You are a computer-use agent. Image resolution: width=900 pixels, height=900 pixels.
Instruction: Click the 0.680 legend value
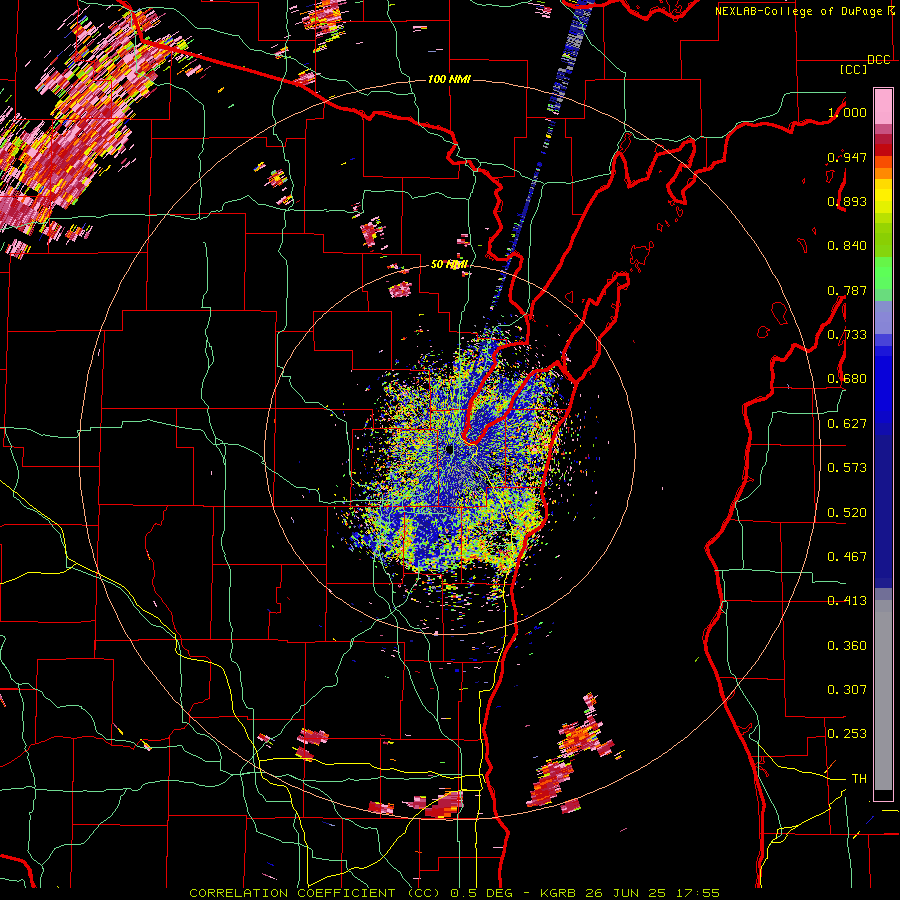[847, 379]
